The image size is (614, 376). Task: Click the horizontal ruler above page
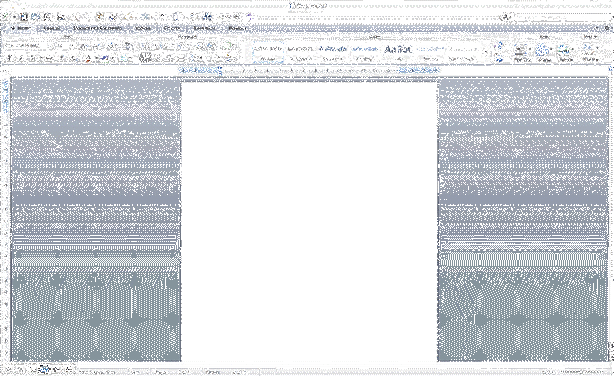tap(309, 70)
